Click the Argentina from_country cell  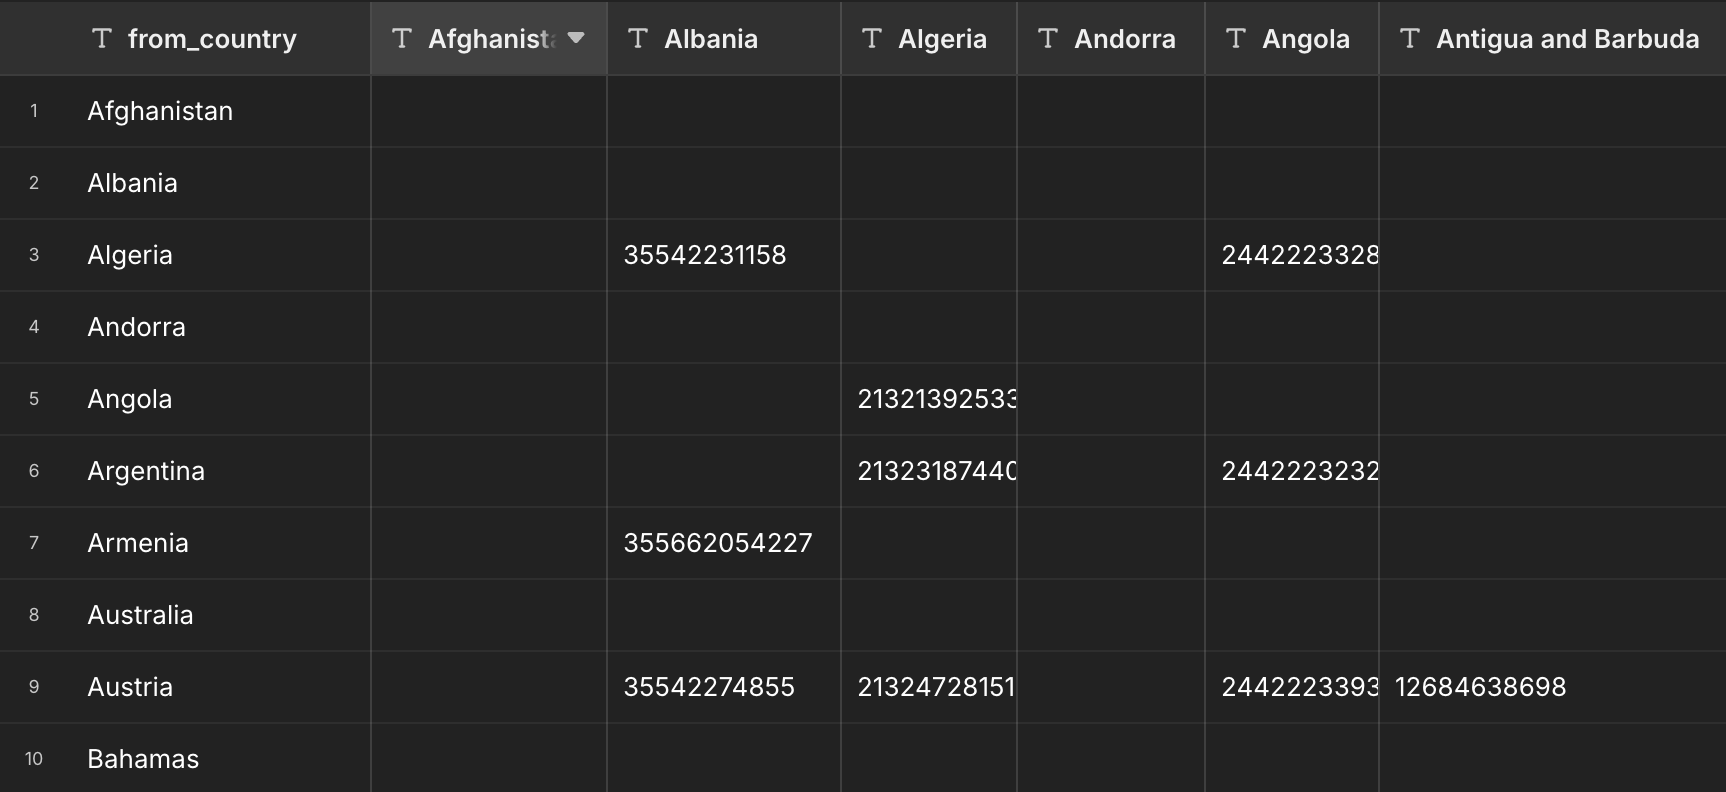(220, 471)
